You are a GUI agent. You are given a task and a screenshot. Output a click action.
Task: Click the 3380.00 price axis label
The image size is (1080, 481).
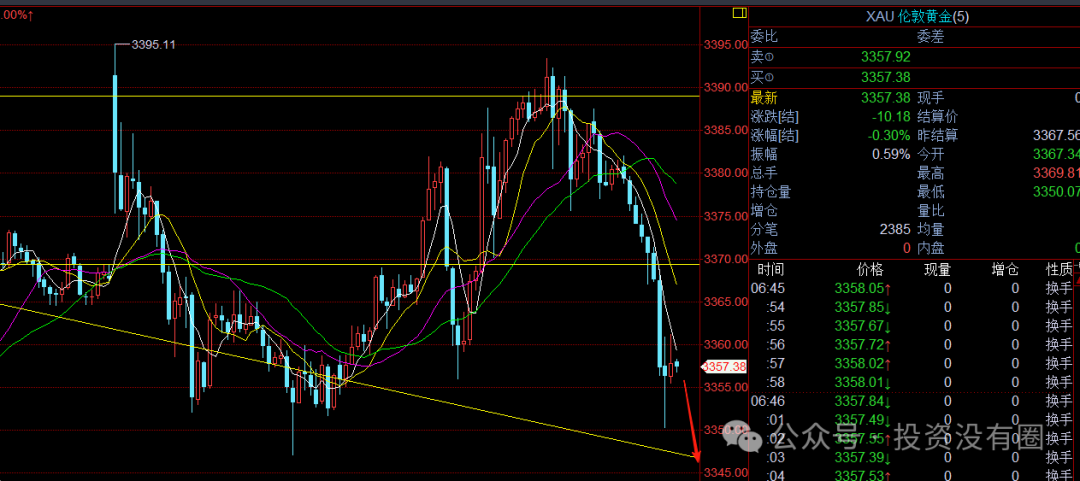[x=725, y=174]
